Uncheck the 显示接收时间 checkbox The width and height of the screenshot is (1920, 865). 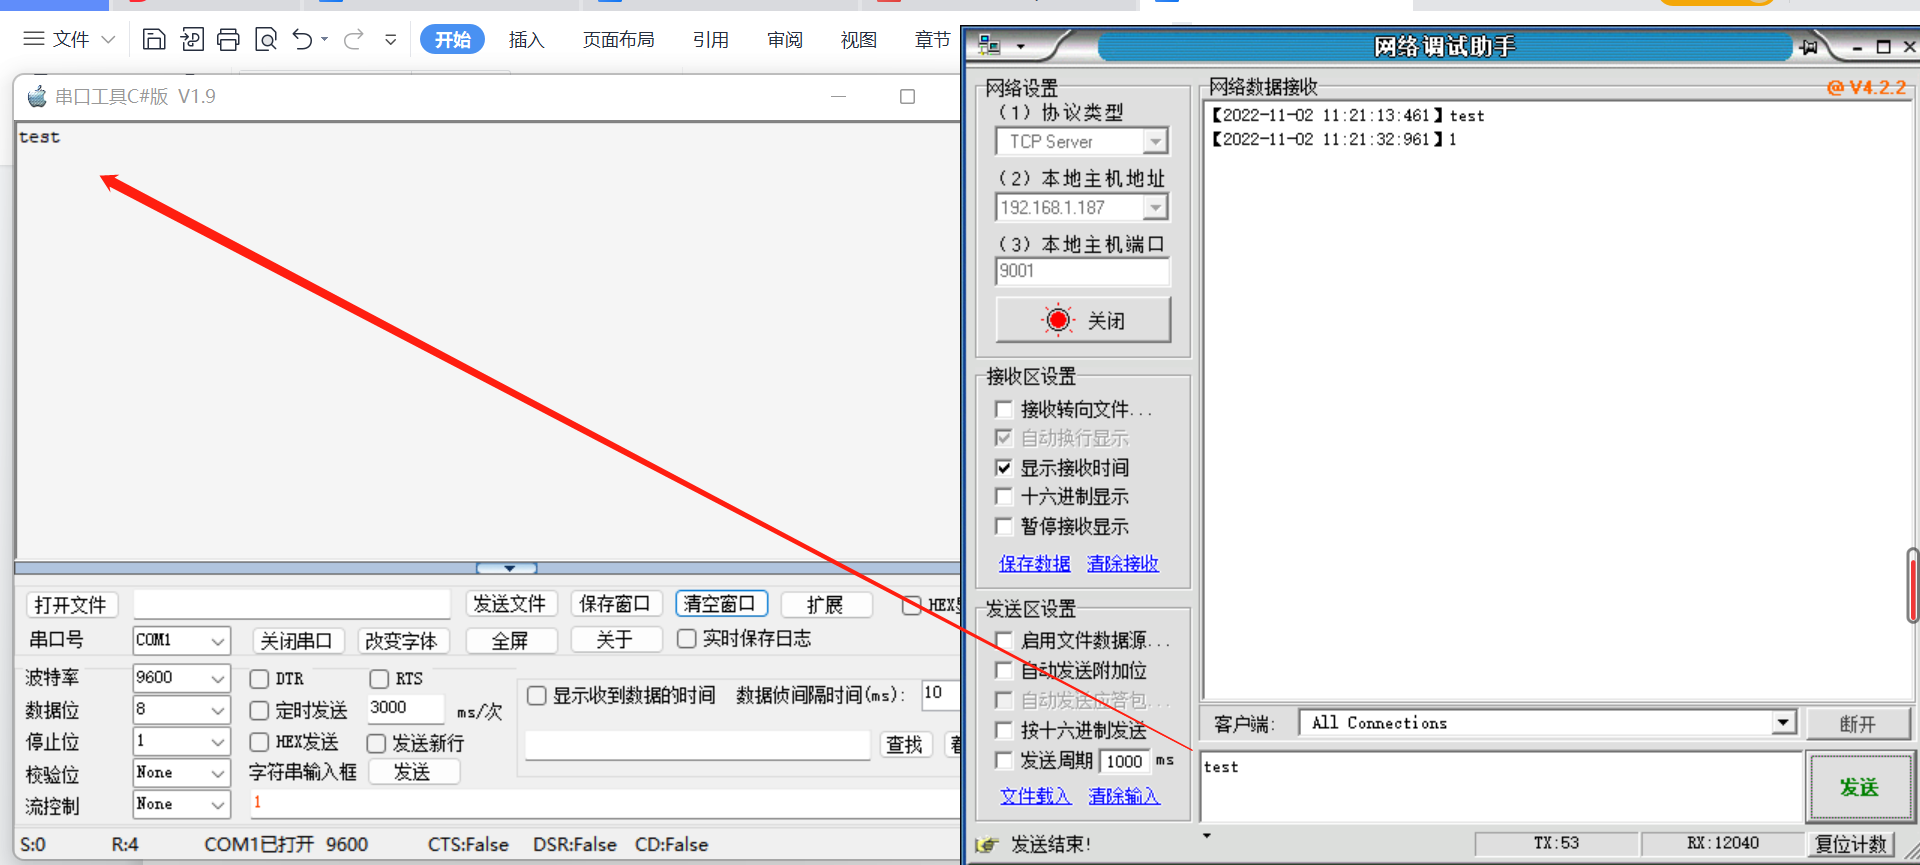click(x=1004, y=467)
